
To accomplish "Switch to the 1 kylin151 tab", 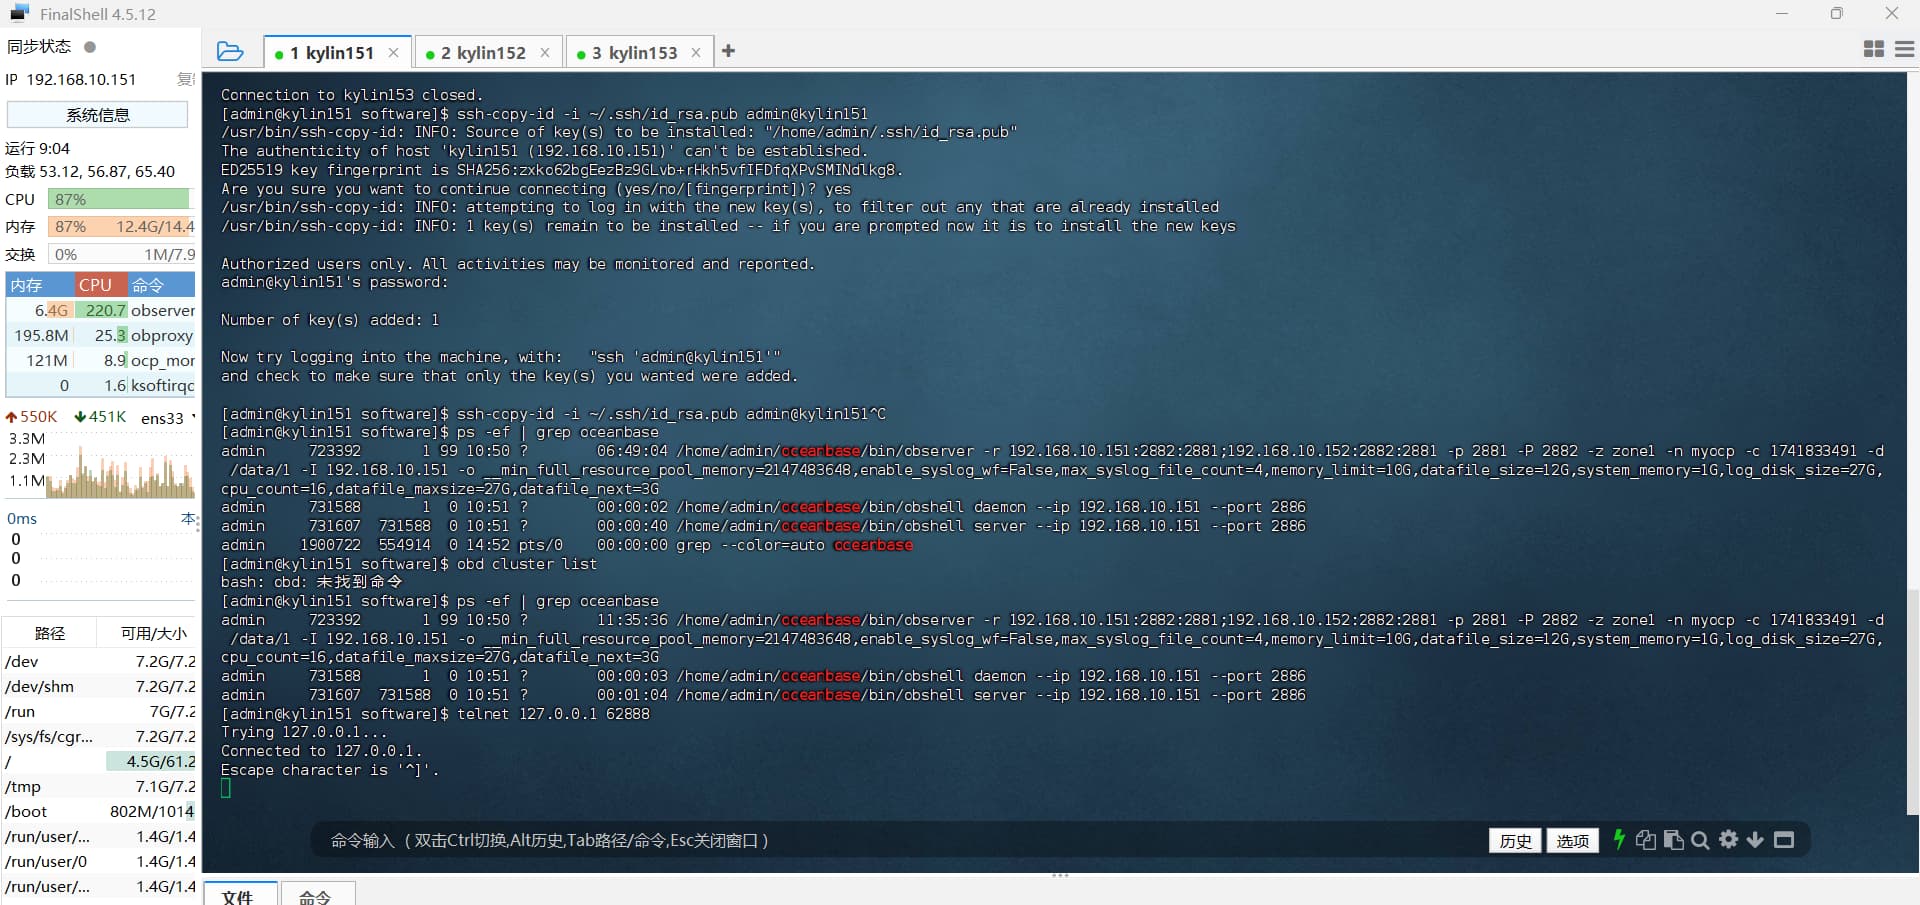I will 337,53.
